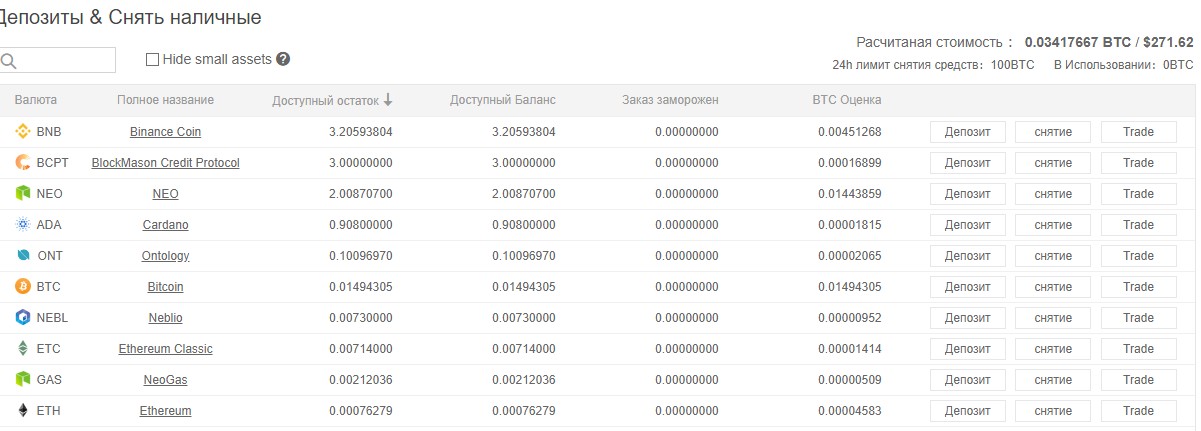Open the NeoGas link
The height and width of the screenshot is (431, 1201).
point(166,380)
